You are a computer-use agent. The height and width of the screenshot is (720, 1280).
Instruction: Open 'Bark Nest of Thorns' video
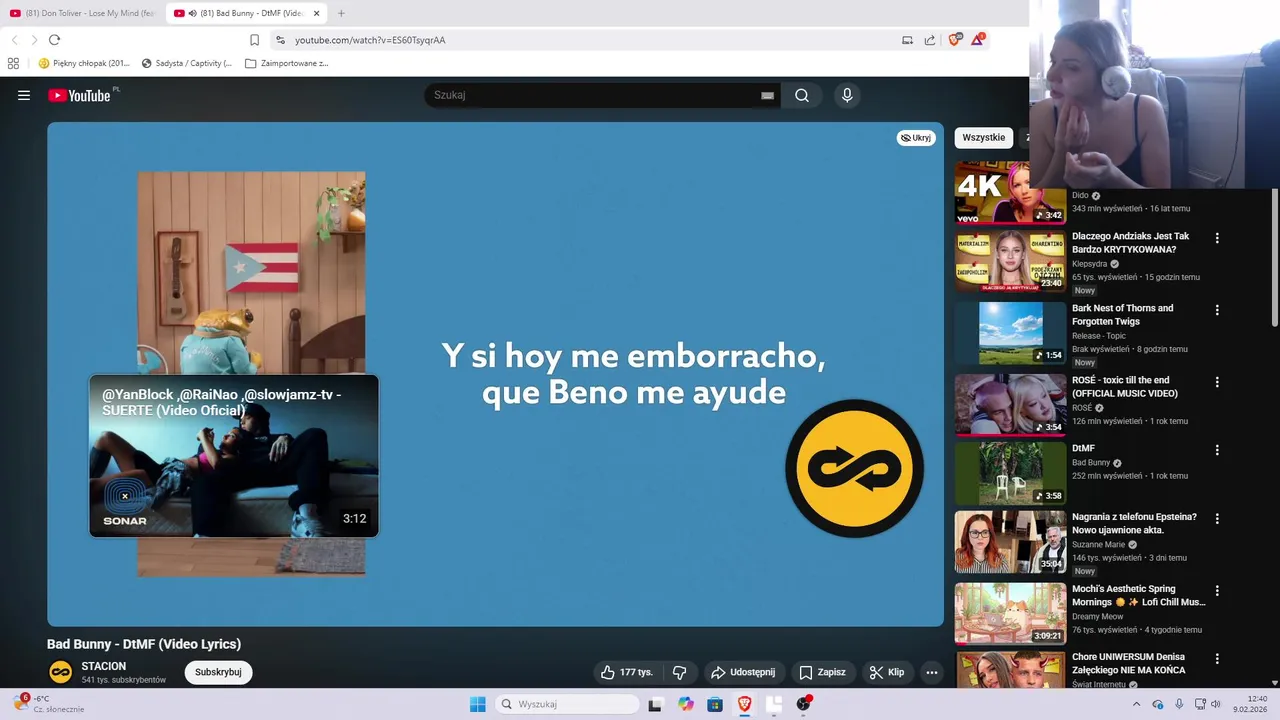1123,315
